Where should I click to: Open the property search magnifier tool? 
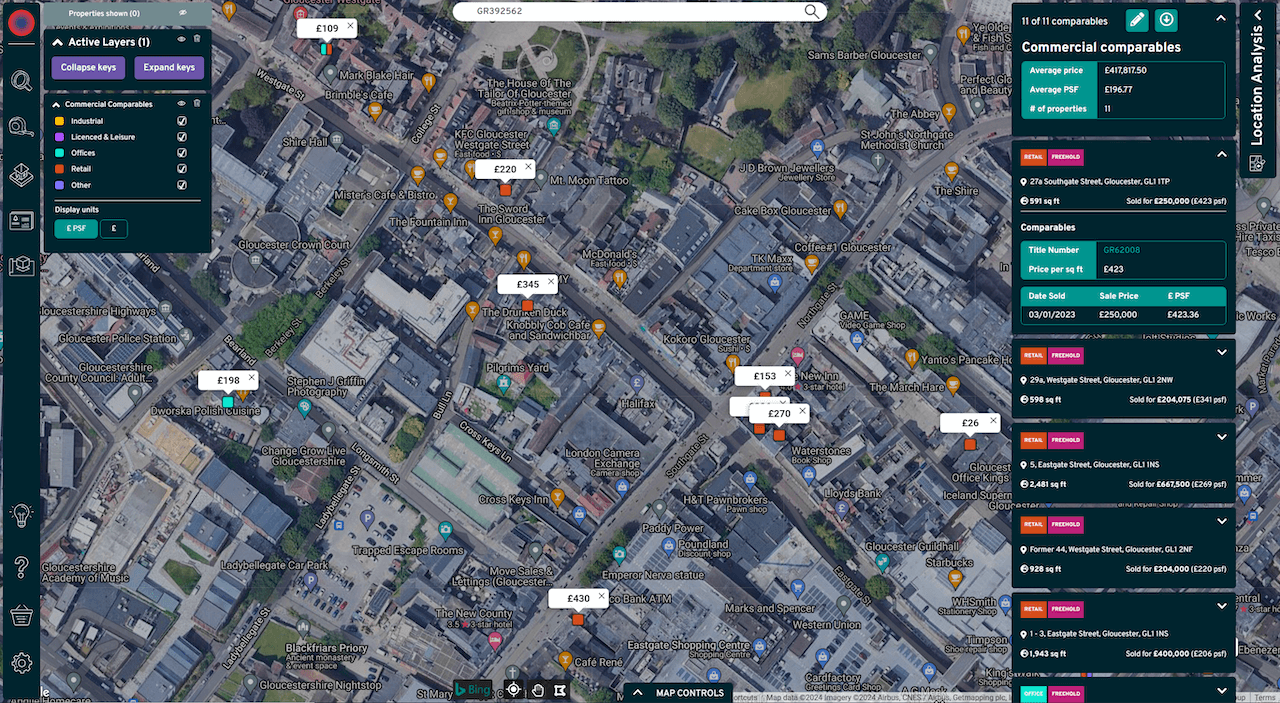click(x=21, y=81)
